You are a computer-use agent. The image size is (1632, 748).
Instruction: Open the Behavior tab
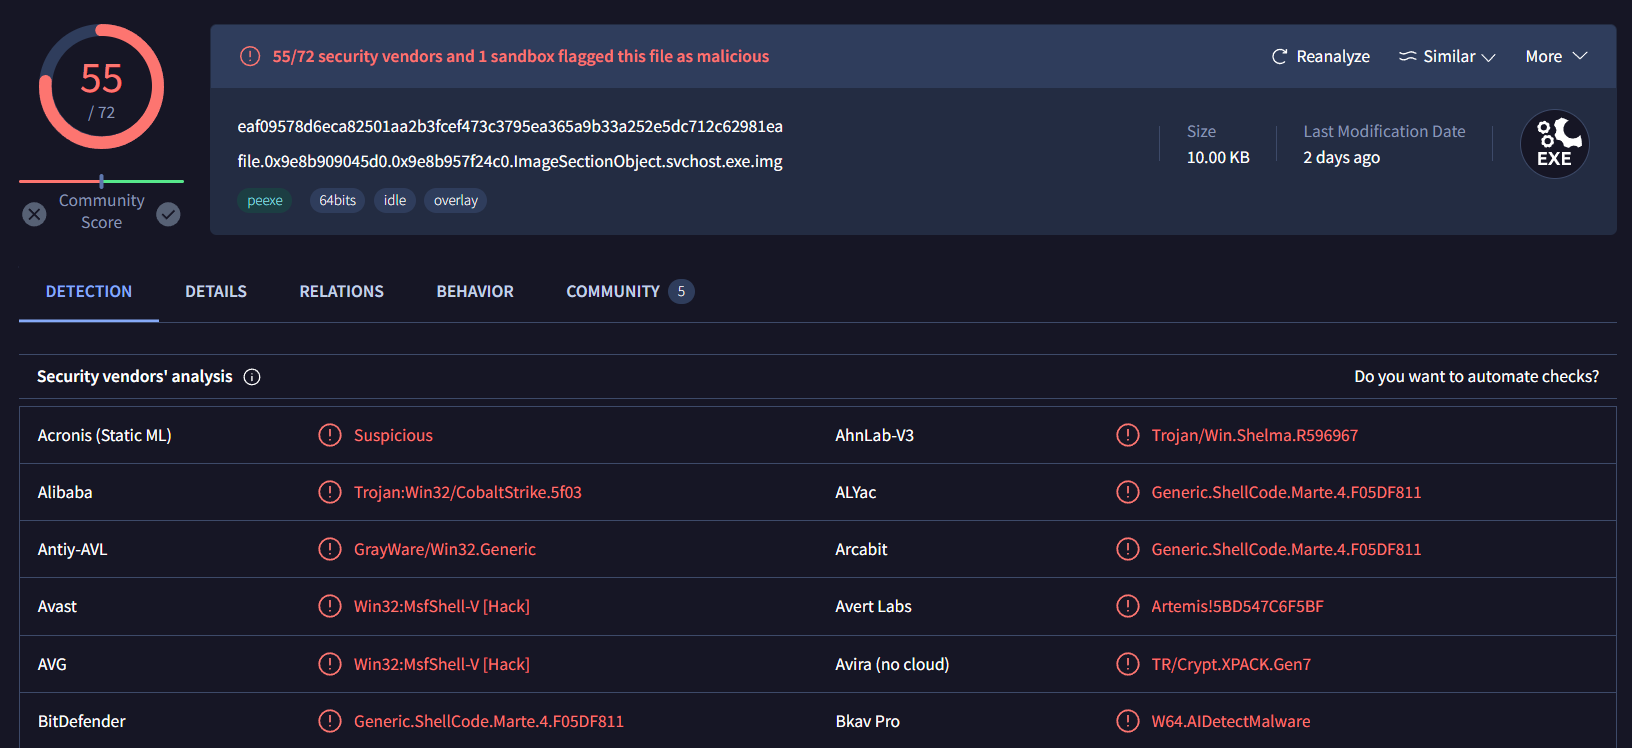click(x=475, y=292)
